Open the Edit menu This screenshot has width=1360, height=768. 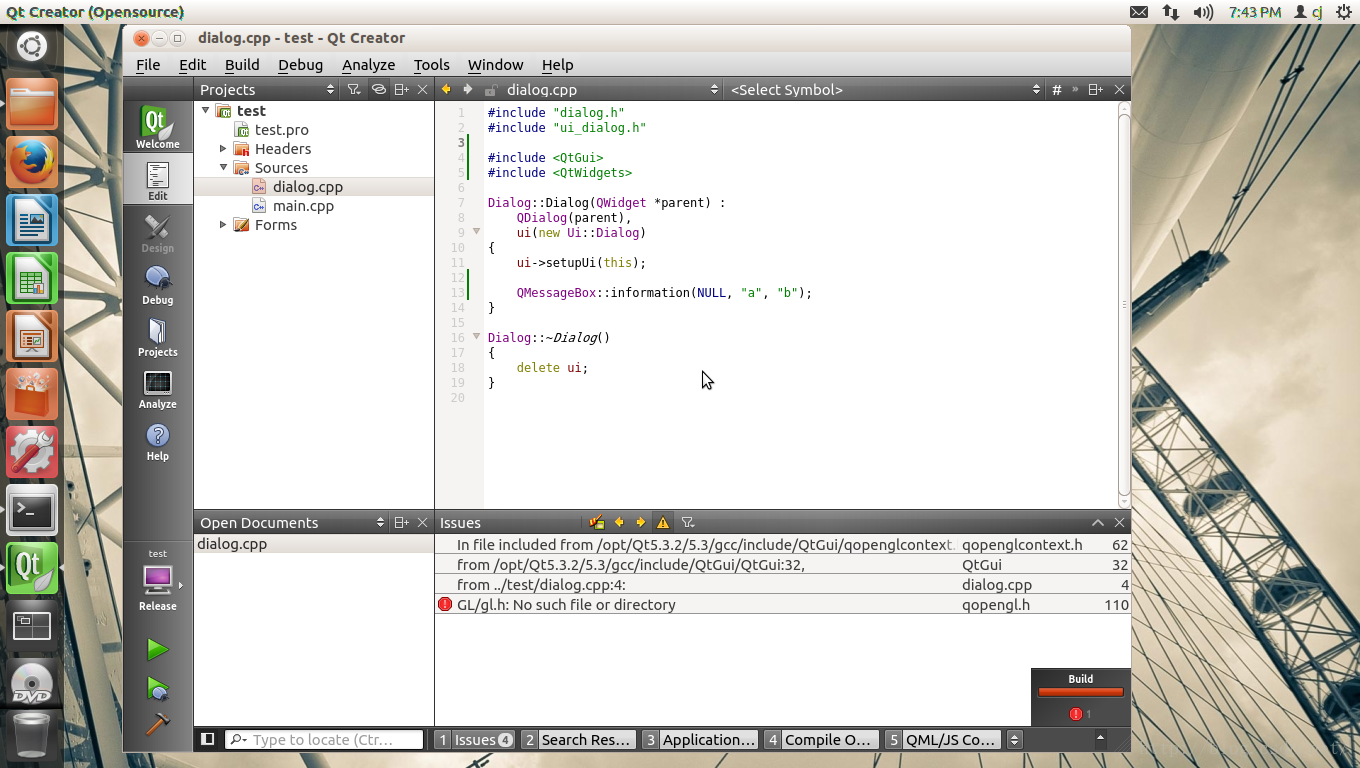coord(193,64)
